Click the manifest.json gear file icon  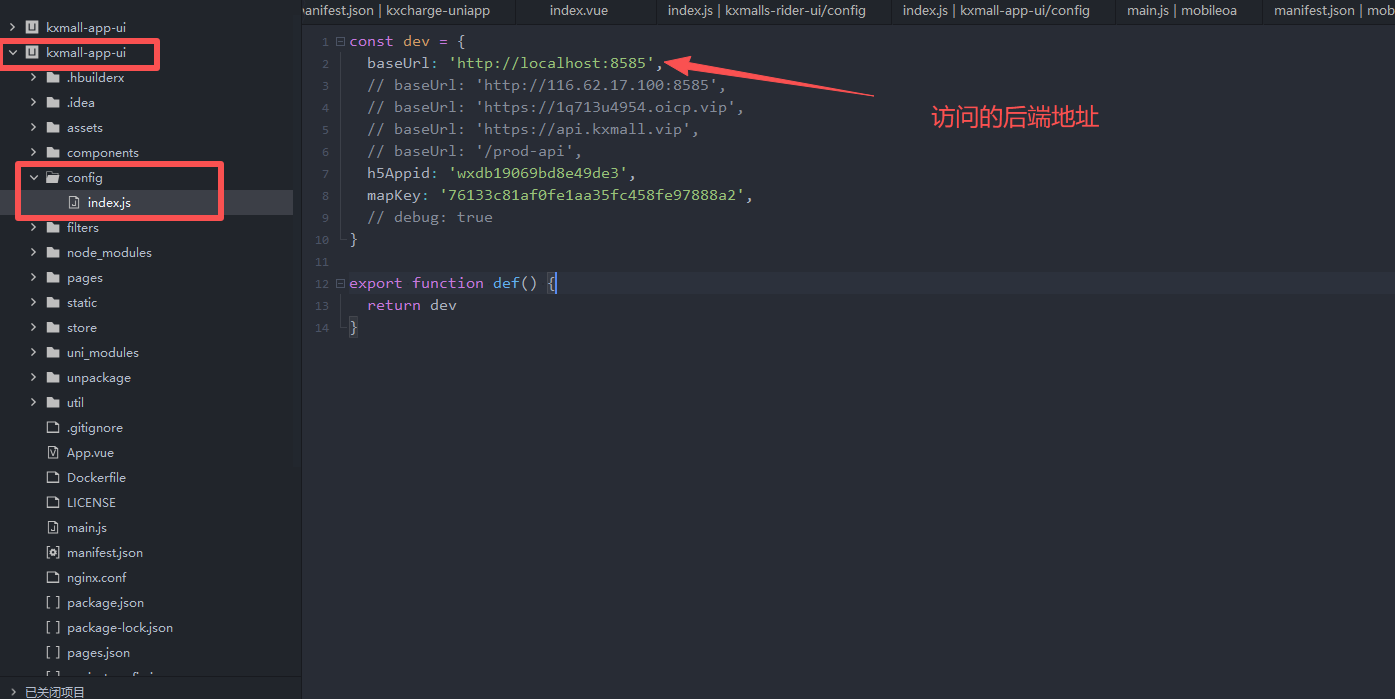click(x=53, y=553)
